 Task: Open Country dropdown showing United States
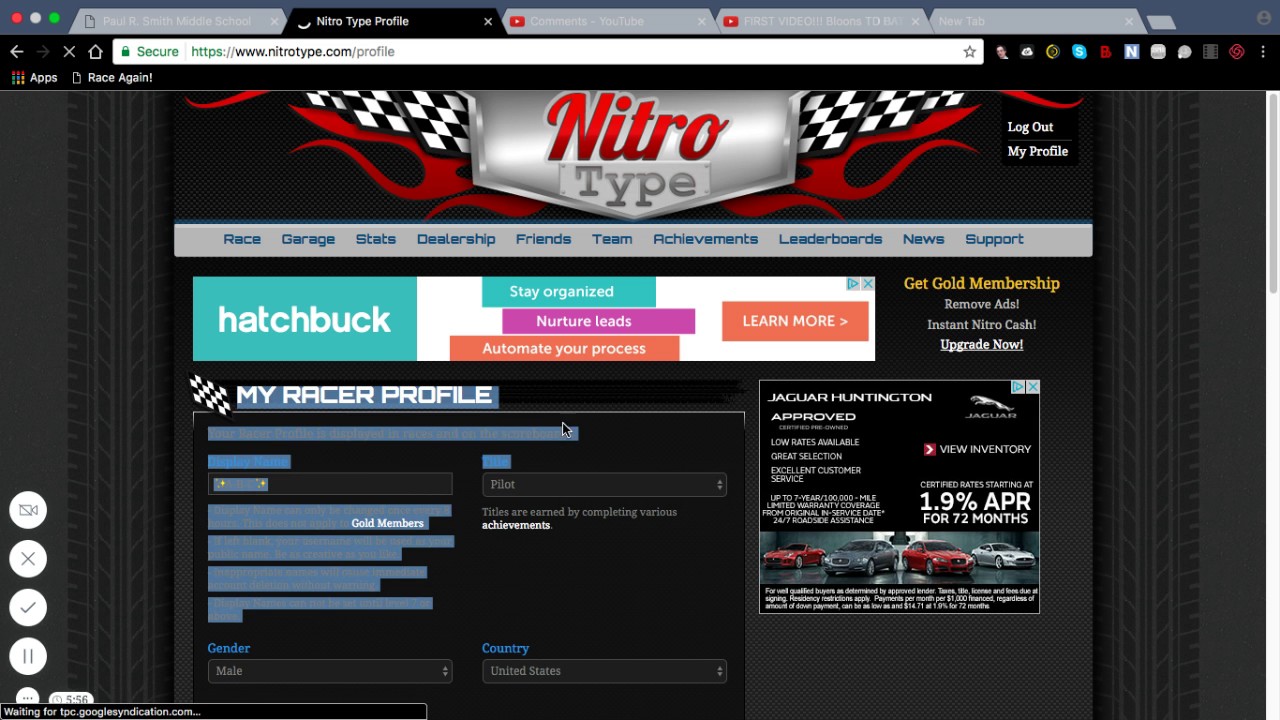click(604, 671)
